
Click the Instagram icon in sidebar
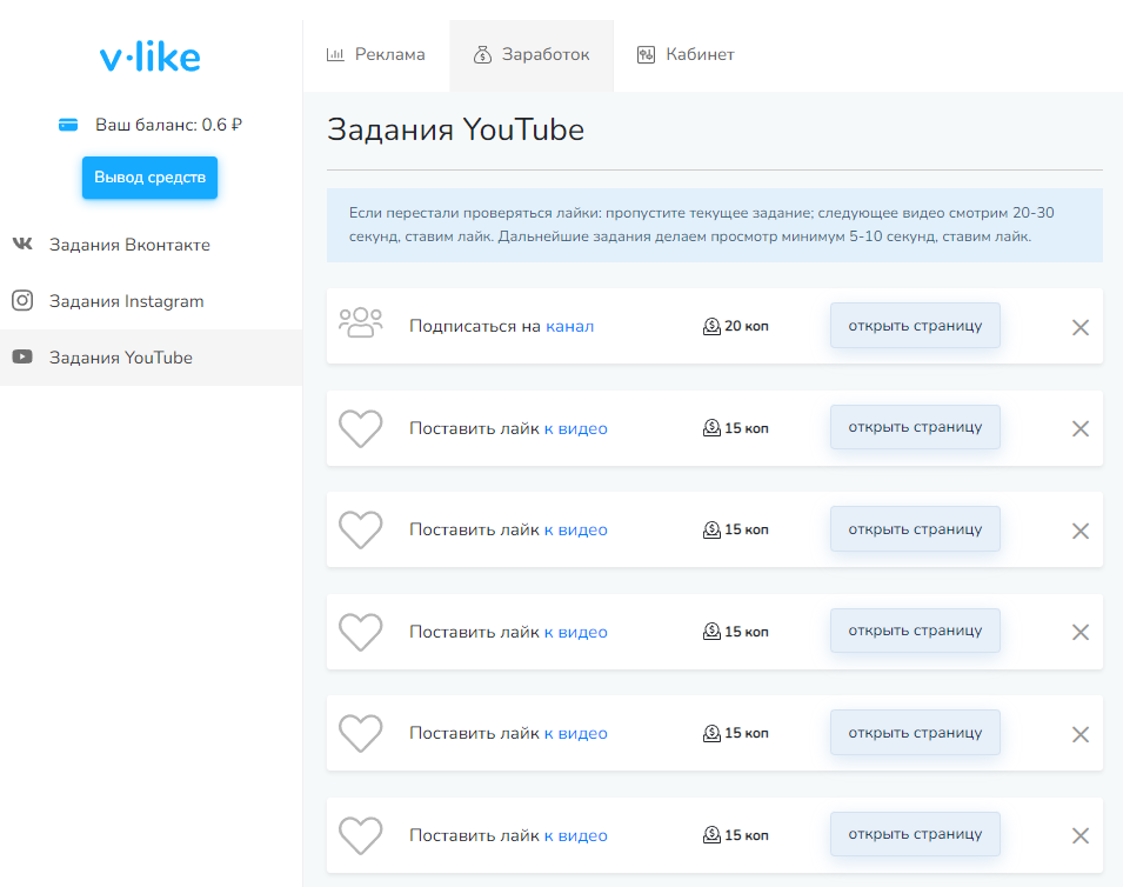point(22,300)
